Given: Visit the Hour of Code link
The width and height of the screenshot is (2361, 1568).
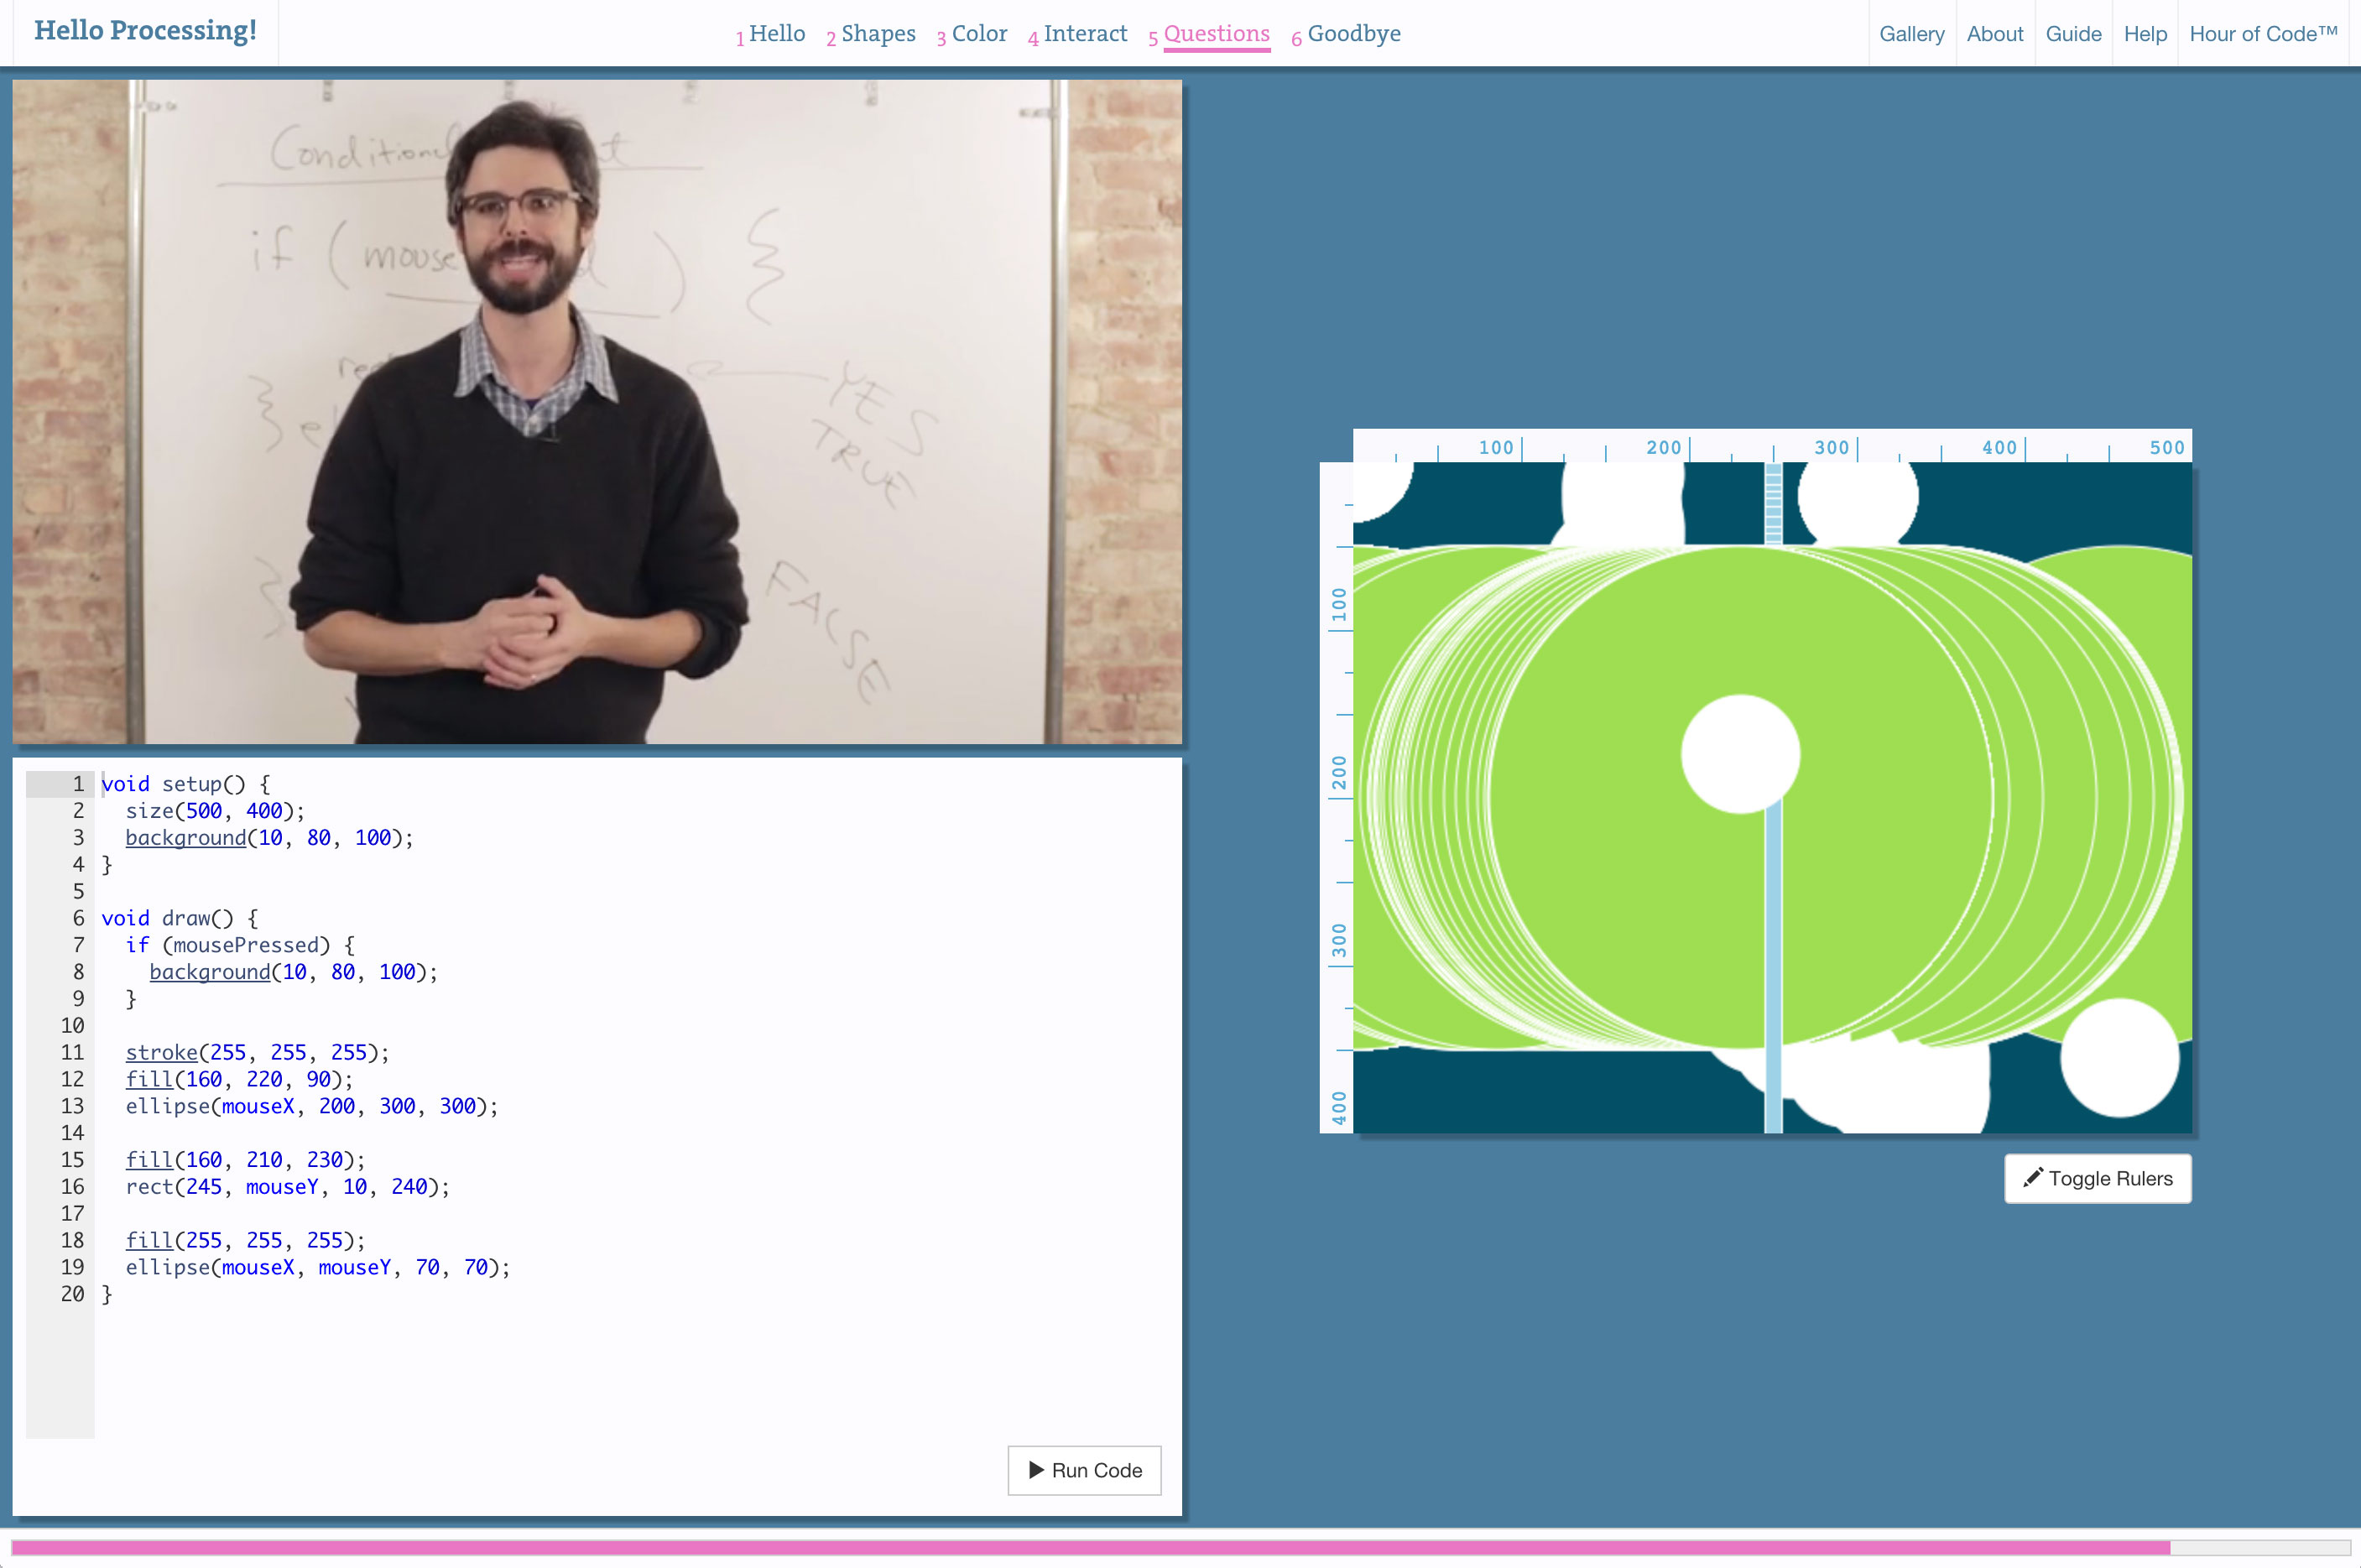Looking at the screenshot, I should click(x=2263, y=34).
